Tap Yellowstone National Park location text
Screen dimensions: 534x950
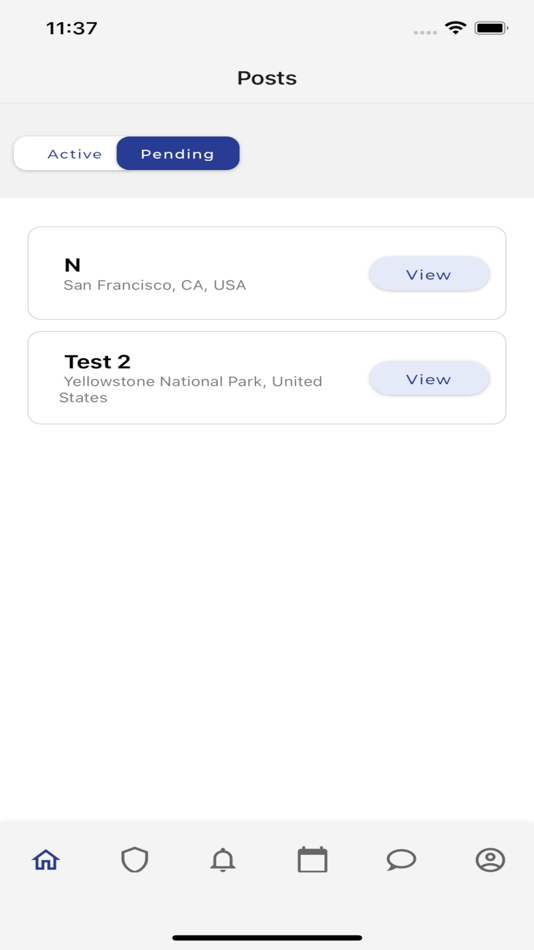pos(191,390)
